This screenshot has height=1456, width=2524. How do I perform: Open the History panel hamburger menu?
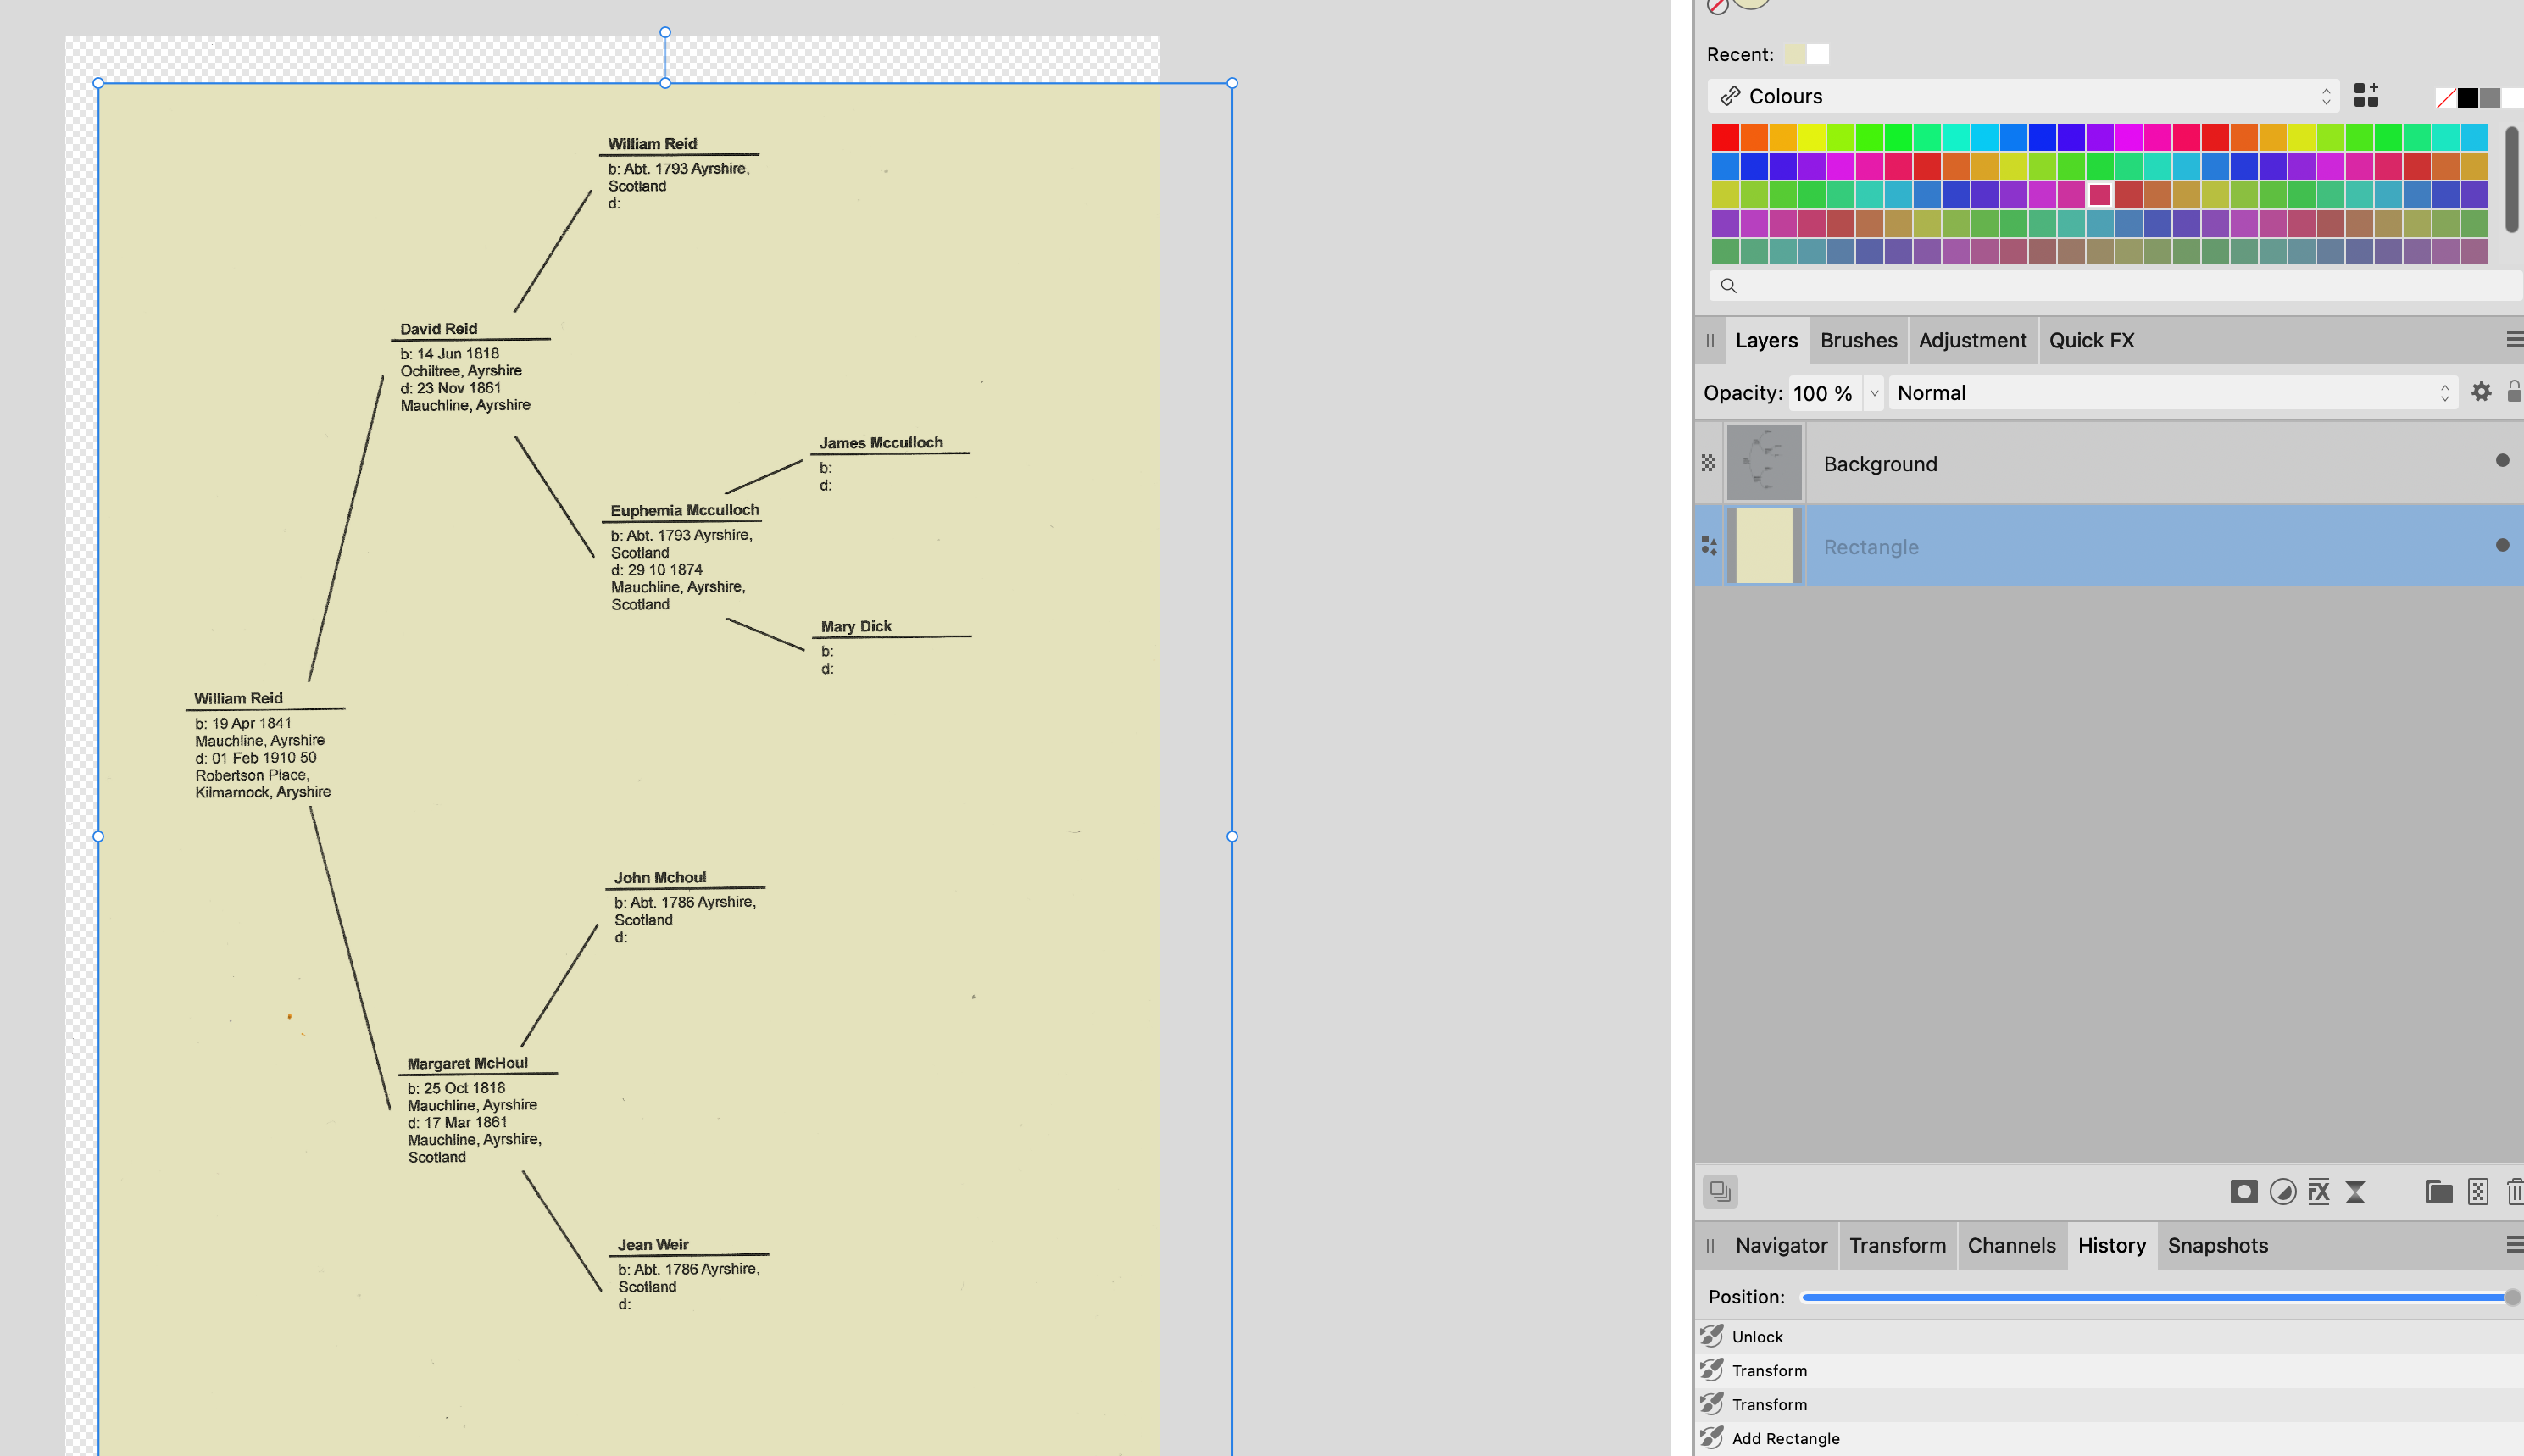pyautogui.click(x=2514, y=1245)
